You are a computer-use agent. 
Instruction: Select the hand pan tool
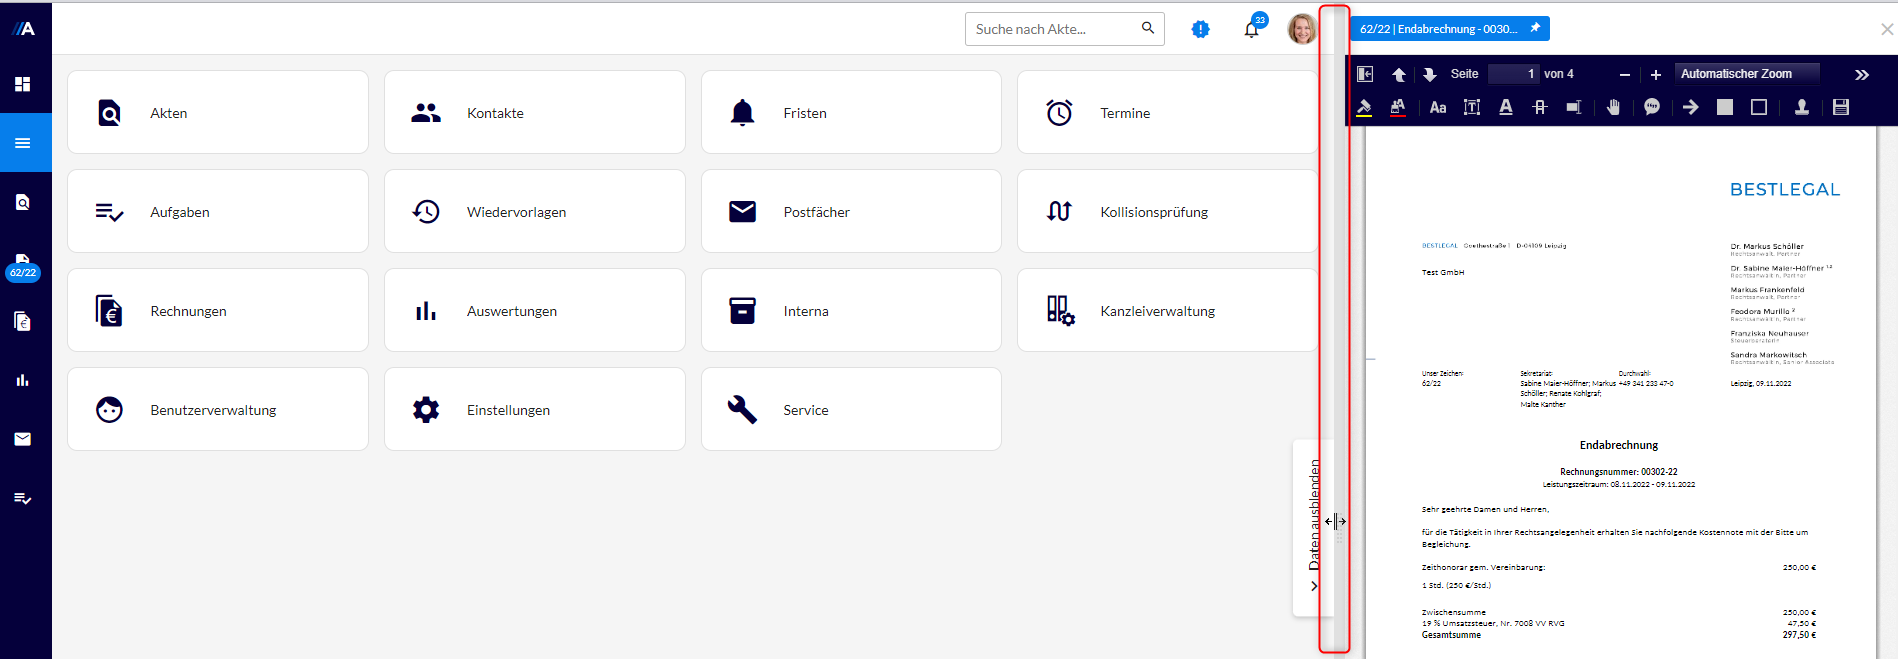[x=1613, y=107]
